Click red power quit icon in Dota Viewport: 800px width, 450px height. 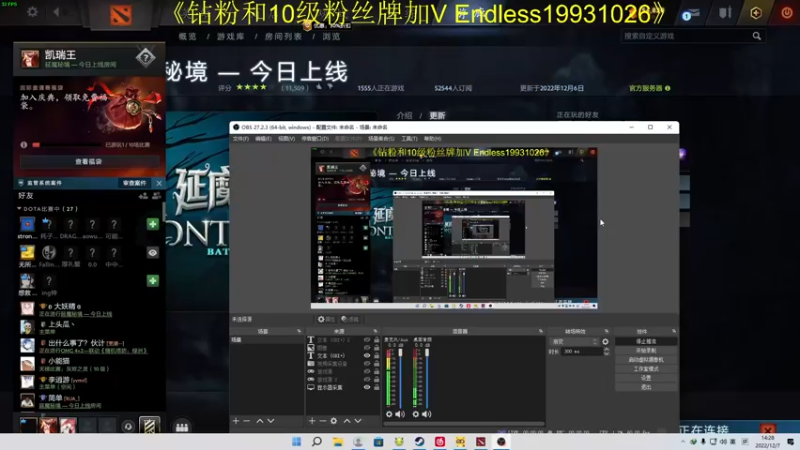point(786,13)
